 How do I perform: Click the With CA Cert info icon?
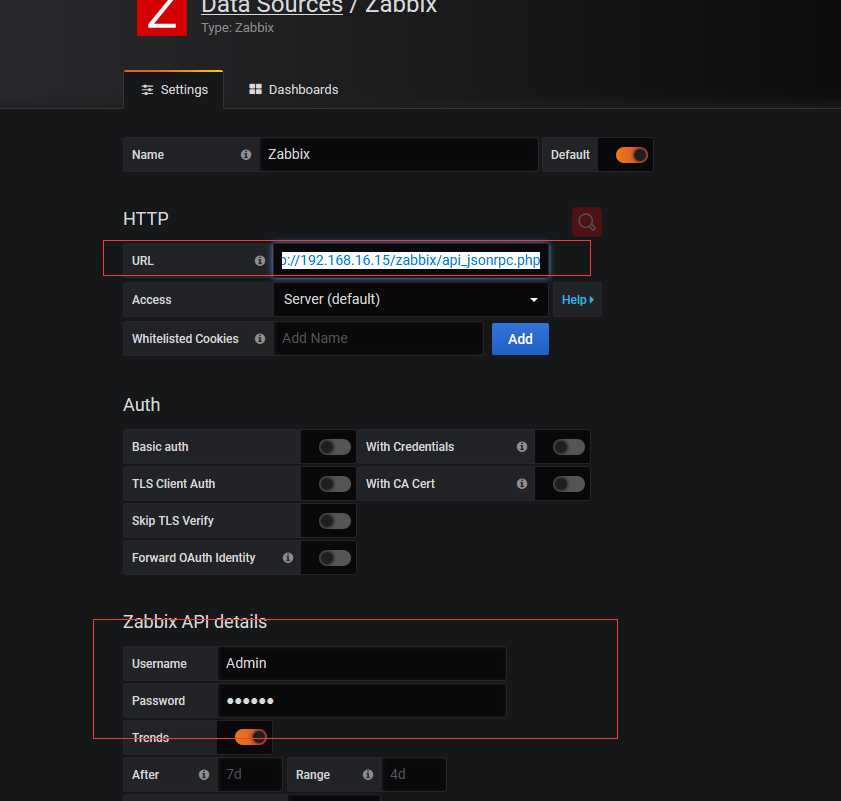click(x=522, y=483)
